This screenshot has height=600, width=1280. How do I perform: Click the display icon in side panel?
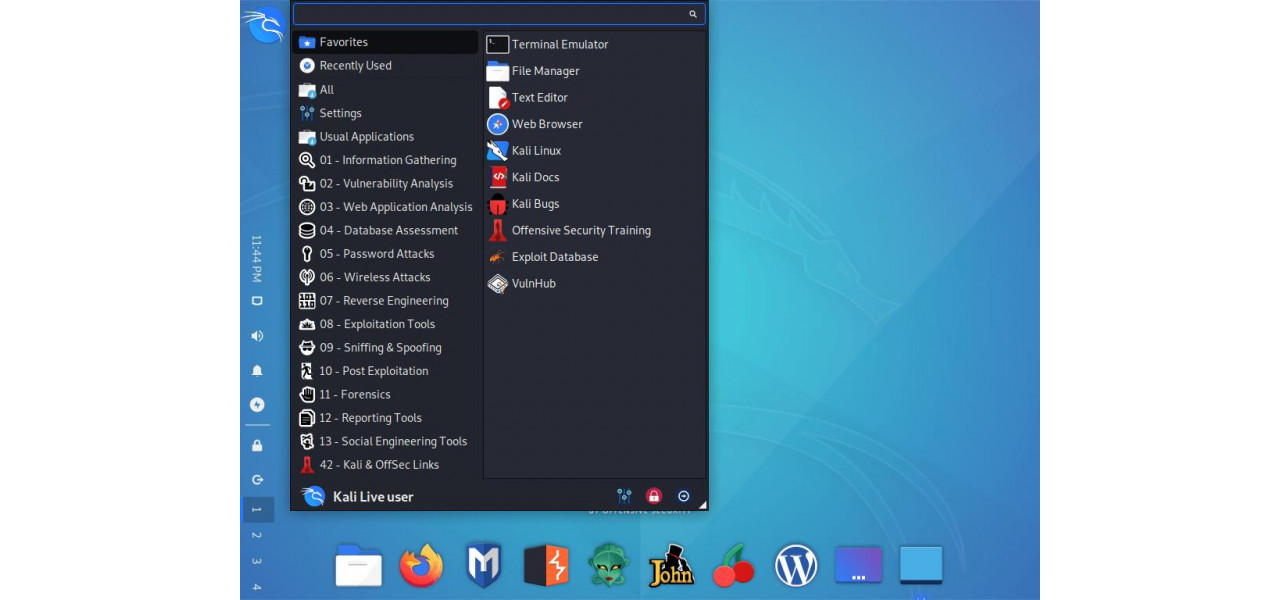coord(257,301)
